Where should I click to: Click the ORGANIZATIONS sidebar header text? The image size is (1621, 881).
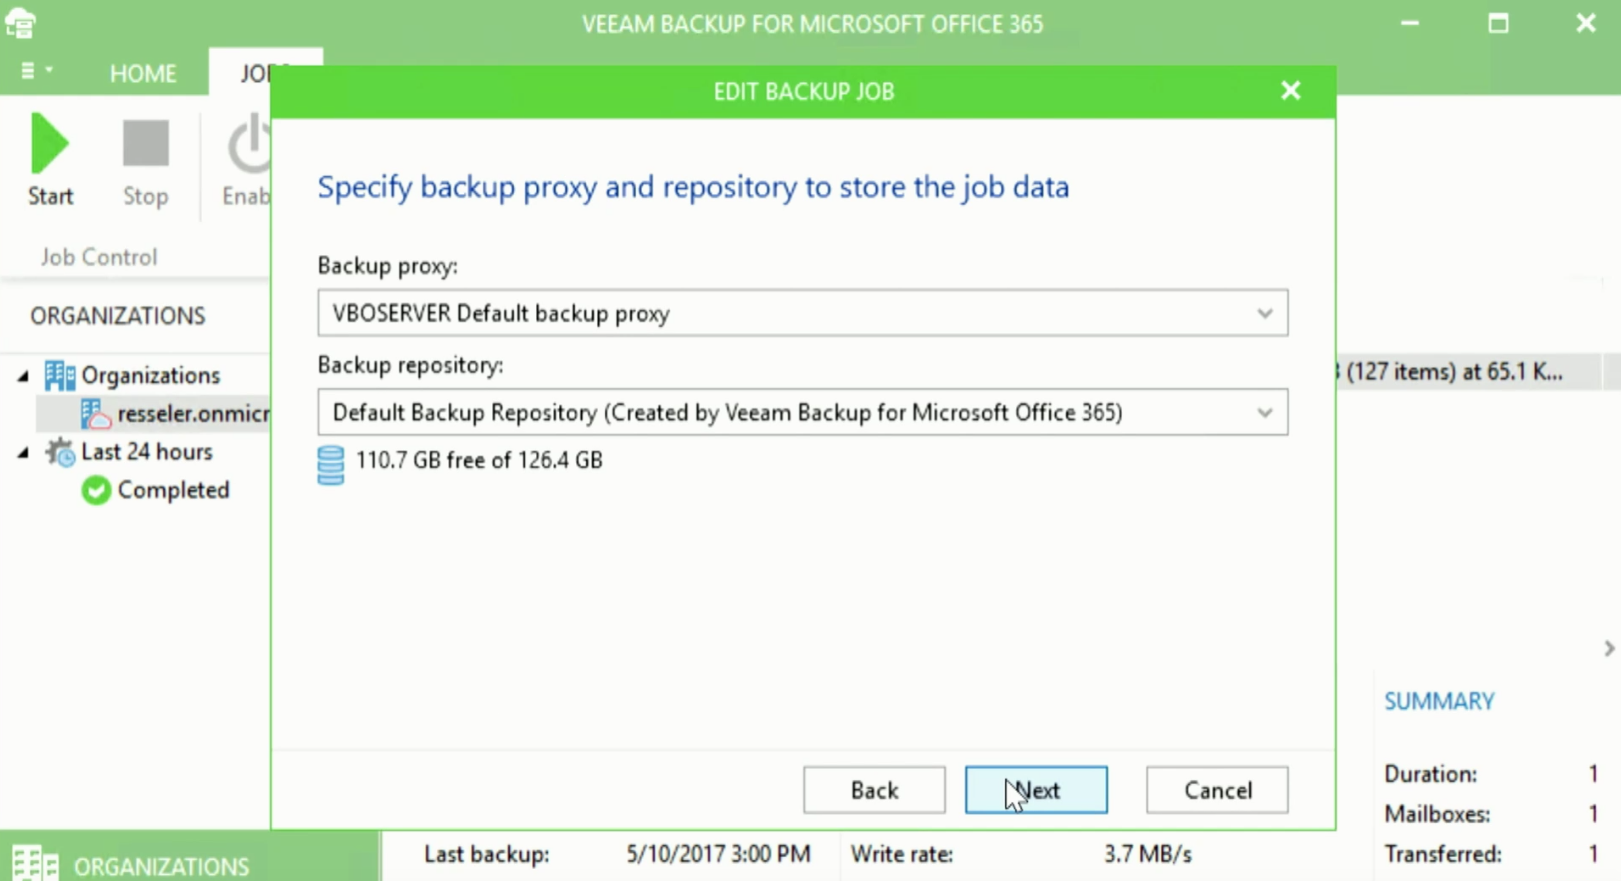pyautogui.click(x=118, y=316)
